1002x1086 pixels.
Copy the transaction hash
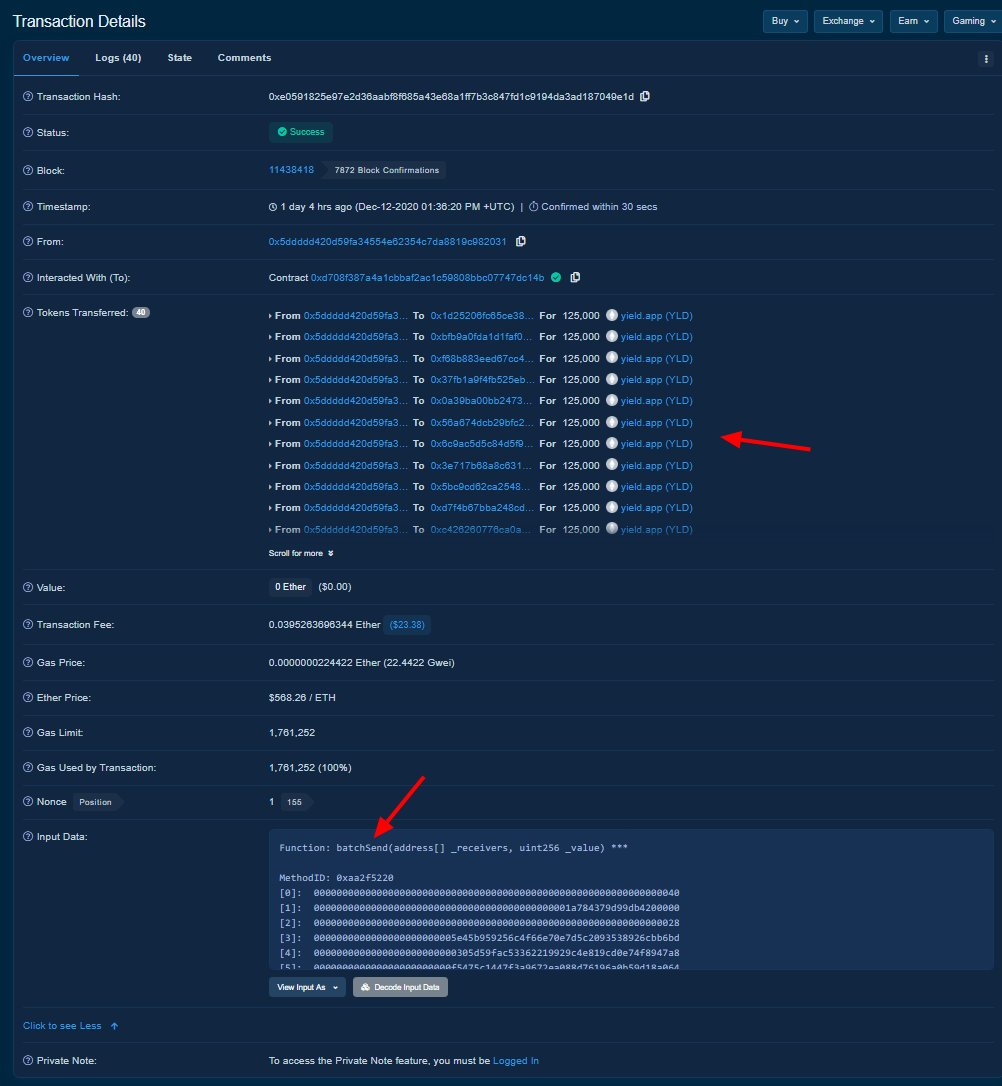point(645,96)
